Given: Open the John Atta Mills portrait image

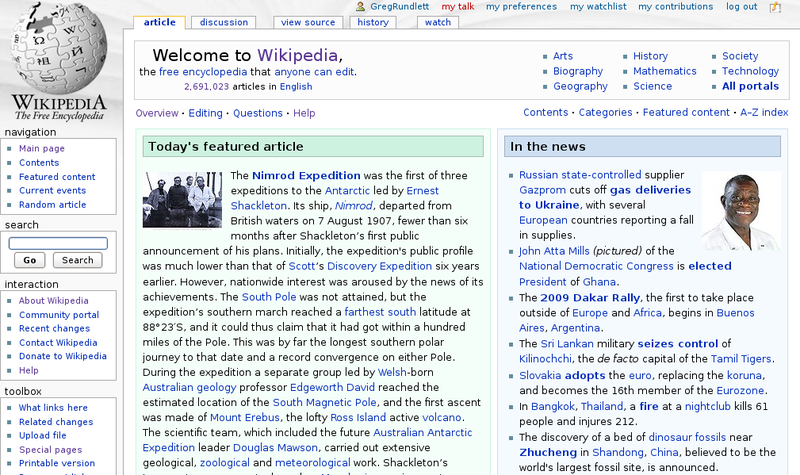Looking at the screenshot, I should (x=741, y=211).
